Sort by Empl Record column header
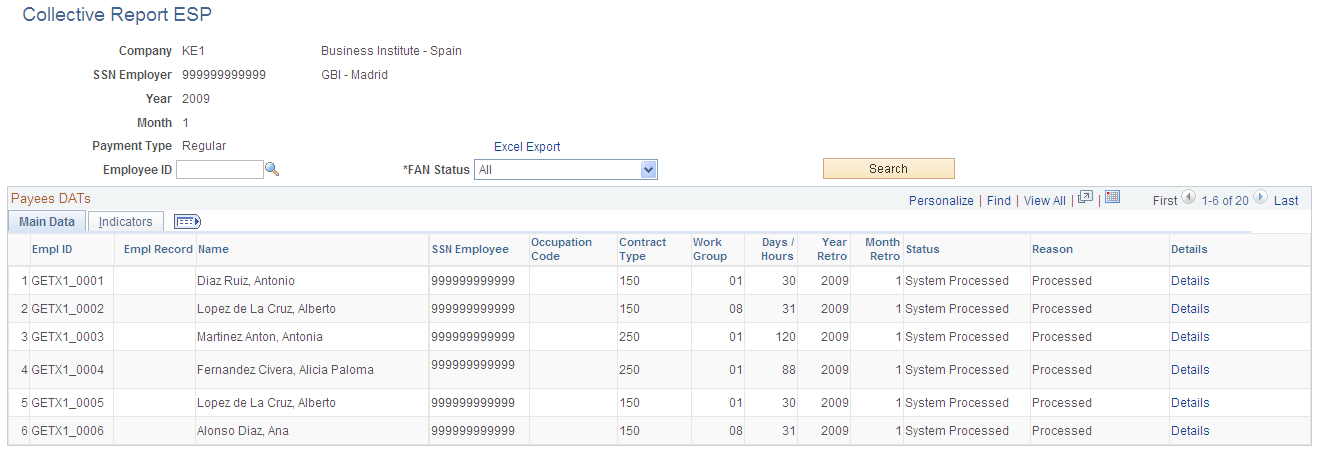 pyautogui.click(x=158, y=249)
